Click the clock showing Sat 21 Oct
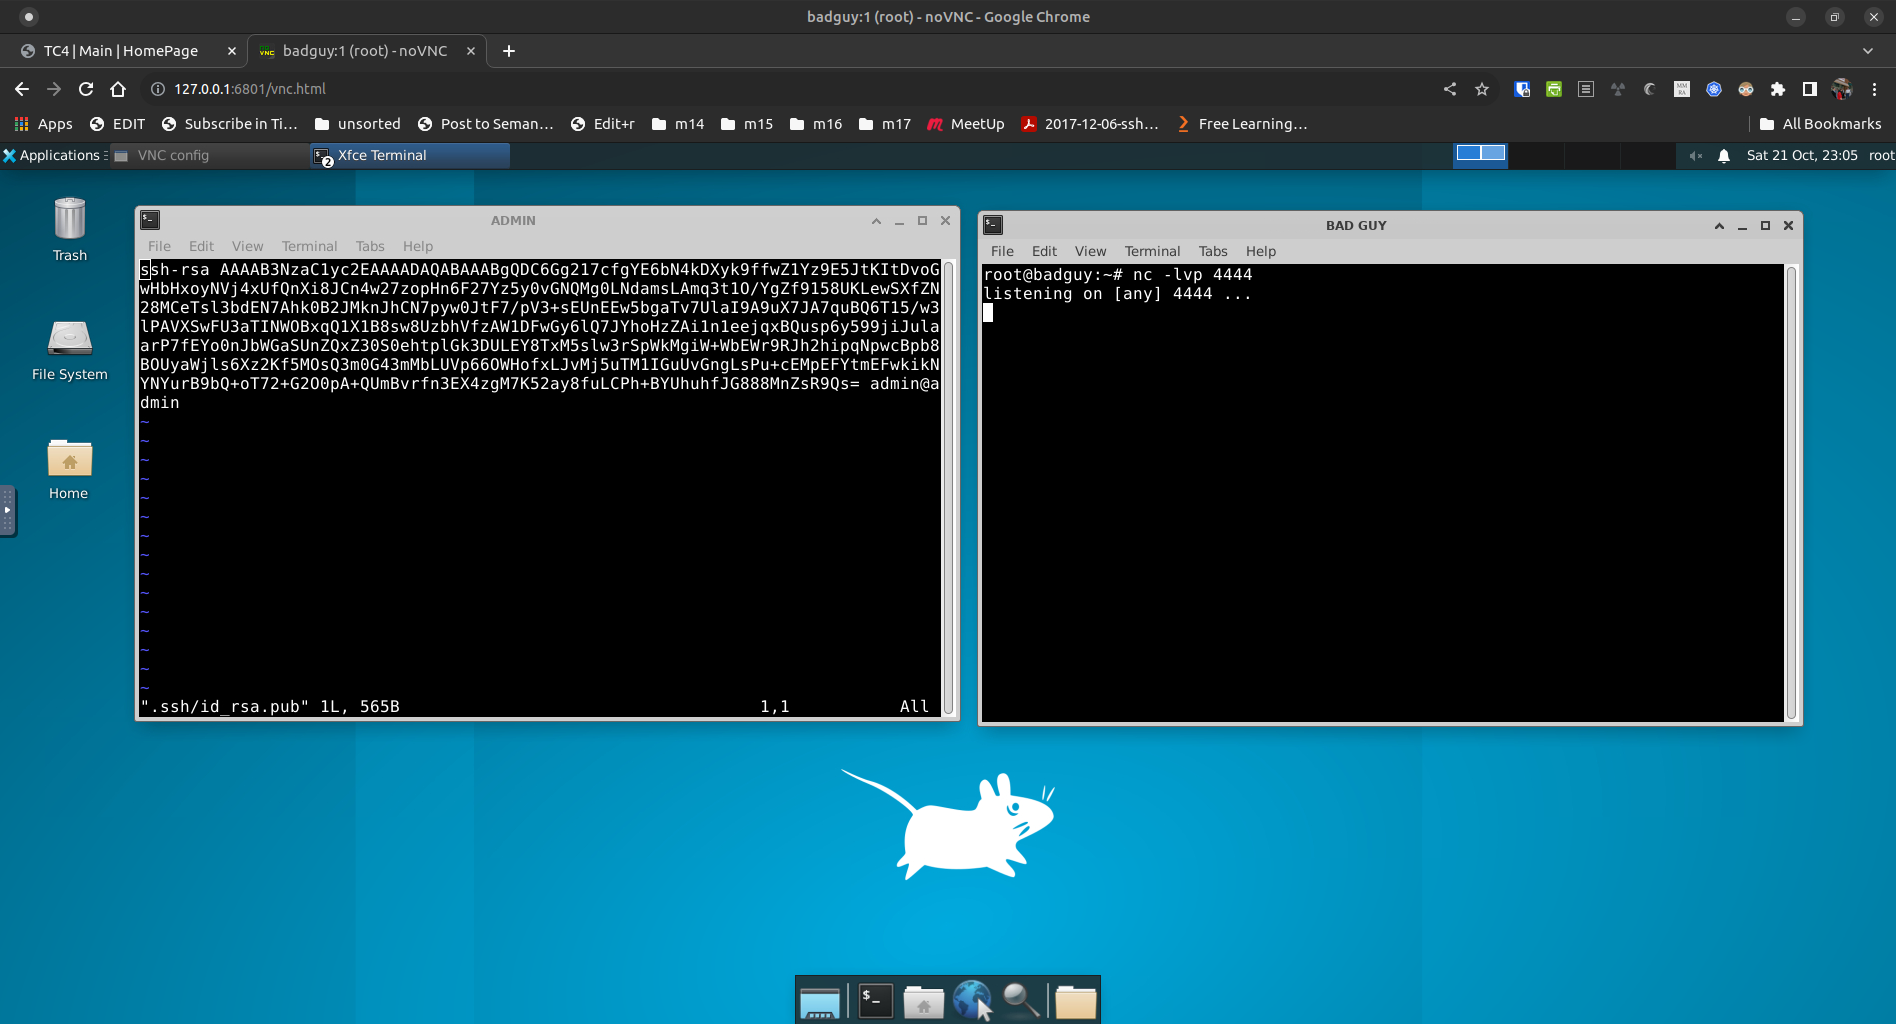 click(1802, 155)
